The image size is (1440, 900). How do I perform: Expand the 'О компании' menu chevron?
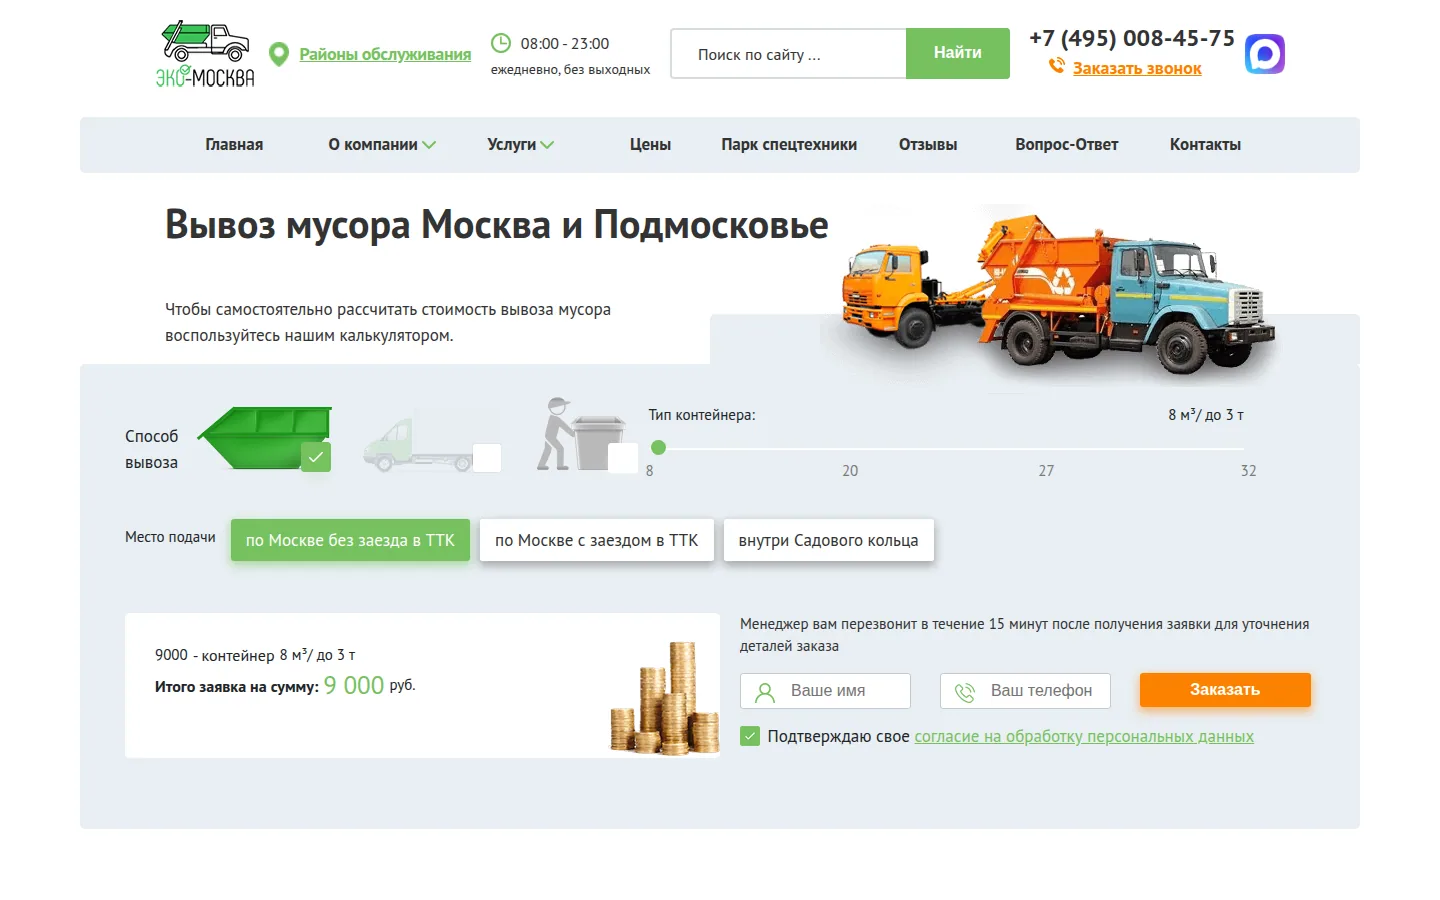click(429, 145)
